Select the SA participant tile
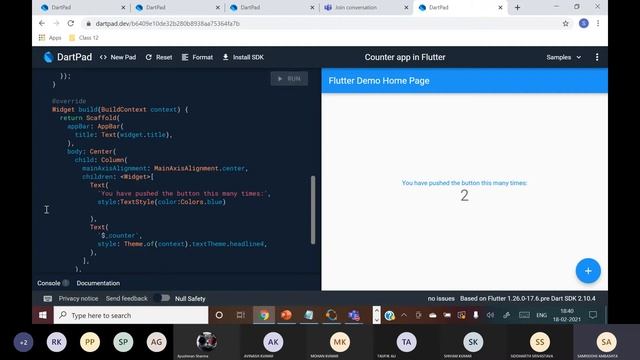Screen dimensions: 640x360 pyautogui.click(x=606, y=342)
